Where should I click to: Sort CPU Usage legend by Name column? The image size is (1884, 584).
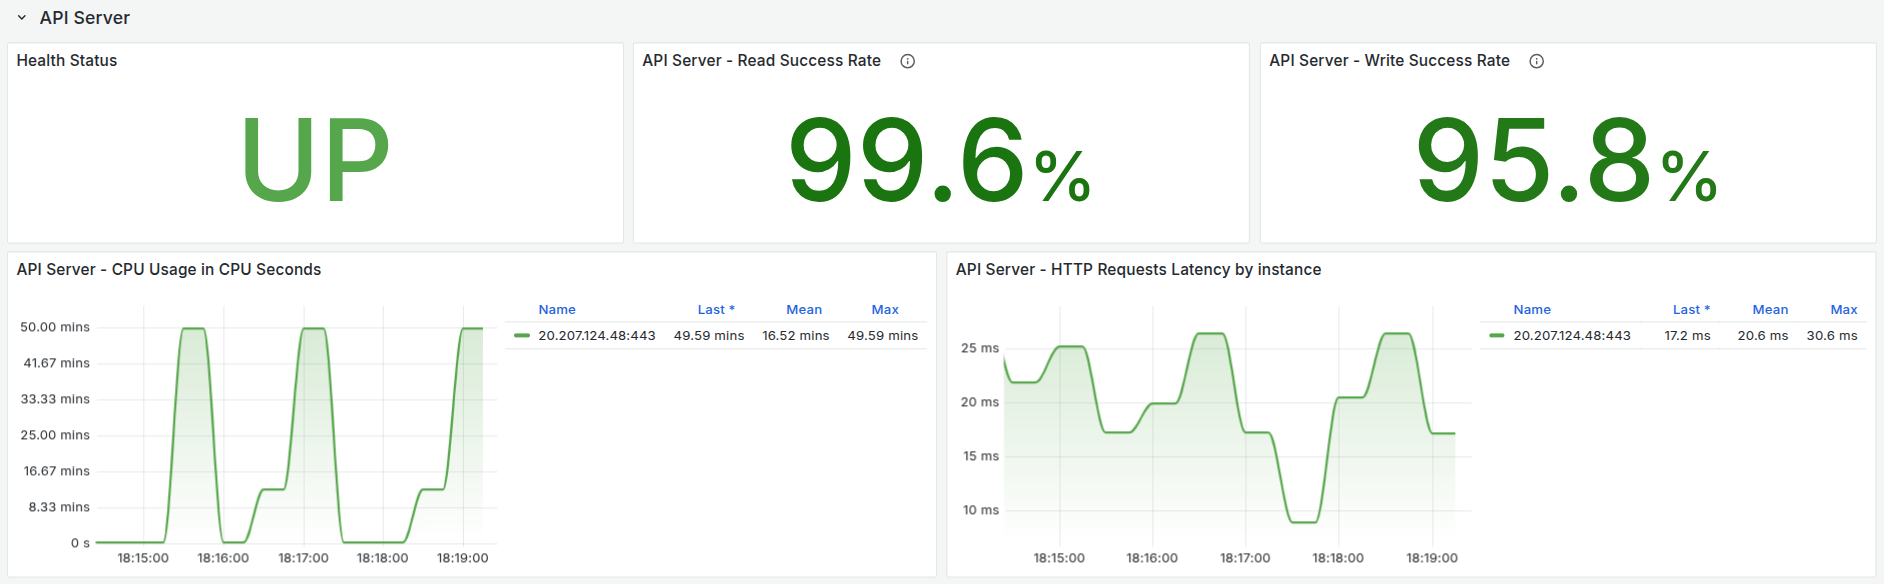tap(557, 310)
